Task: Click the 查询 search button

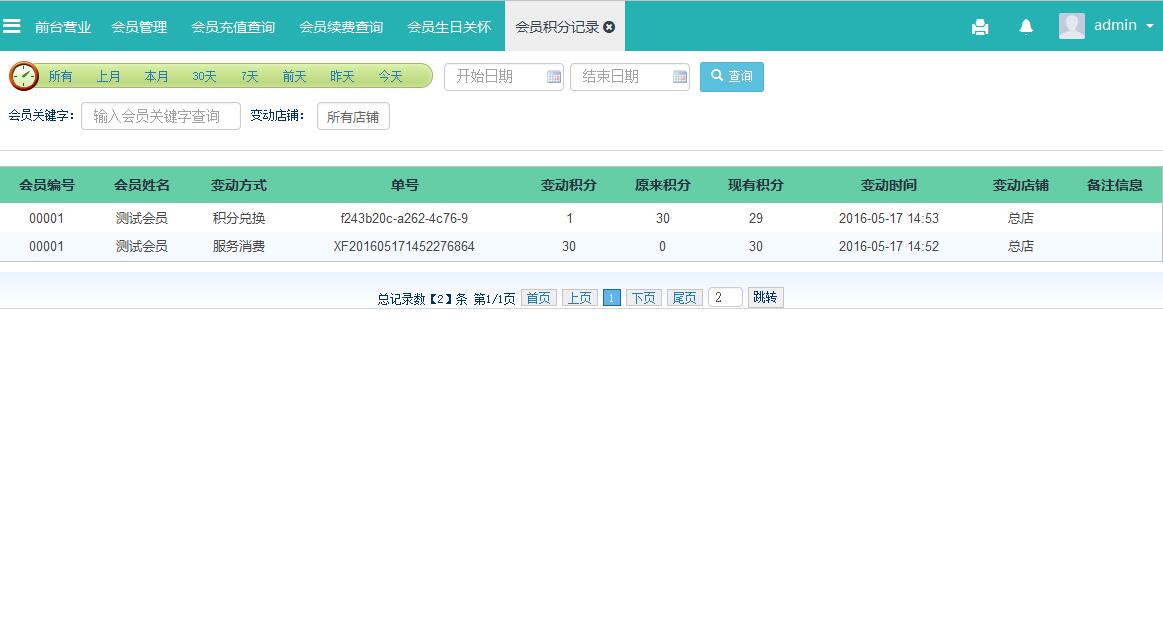Action: point(731,77)
